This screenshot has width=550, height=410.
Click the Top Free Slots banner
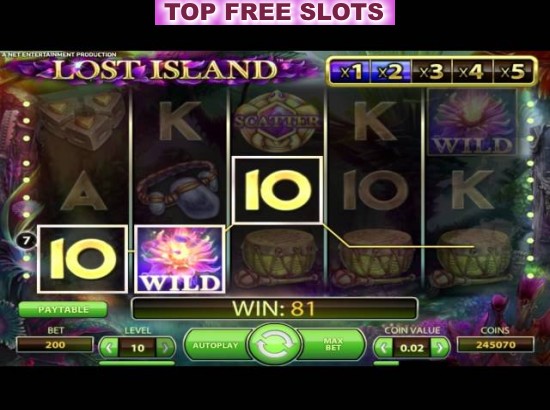coord(275,12)
